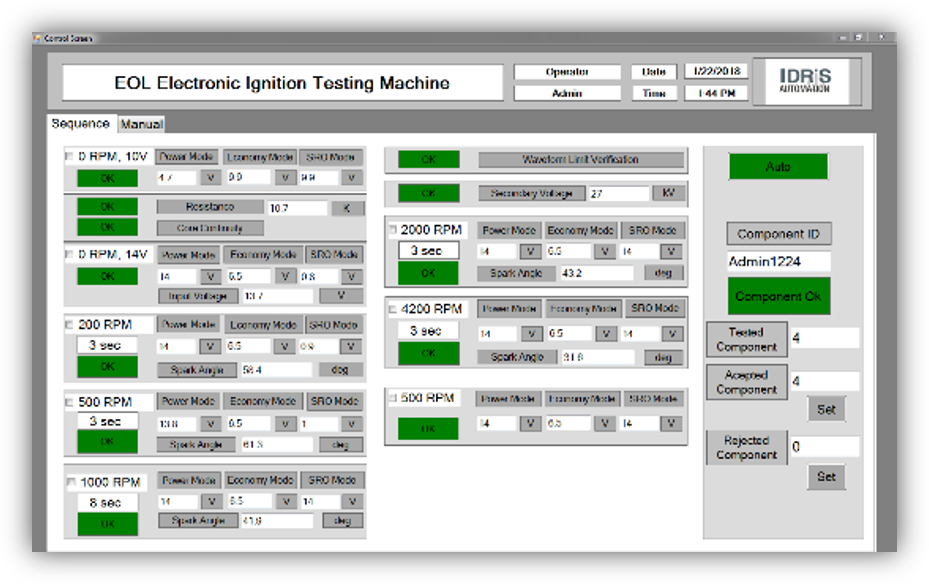The image size is (929, 584).
Task: Click the Core Continuity button
Action: click(x=210, y=228)
